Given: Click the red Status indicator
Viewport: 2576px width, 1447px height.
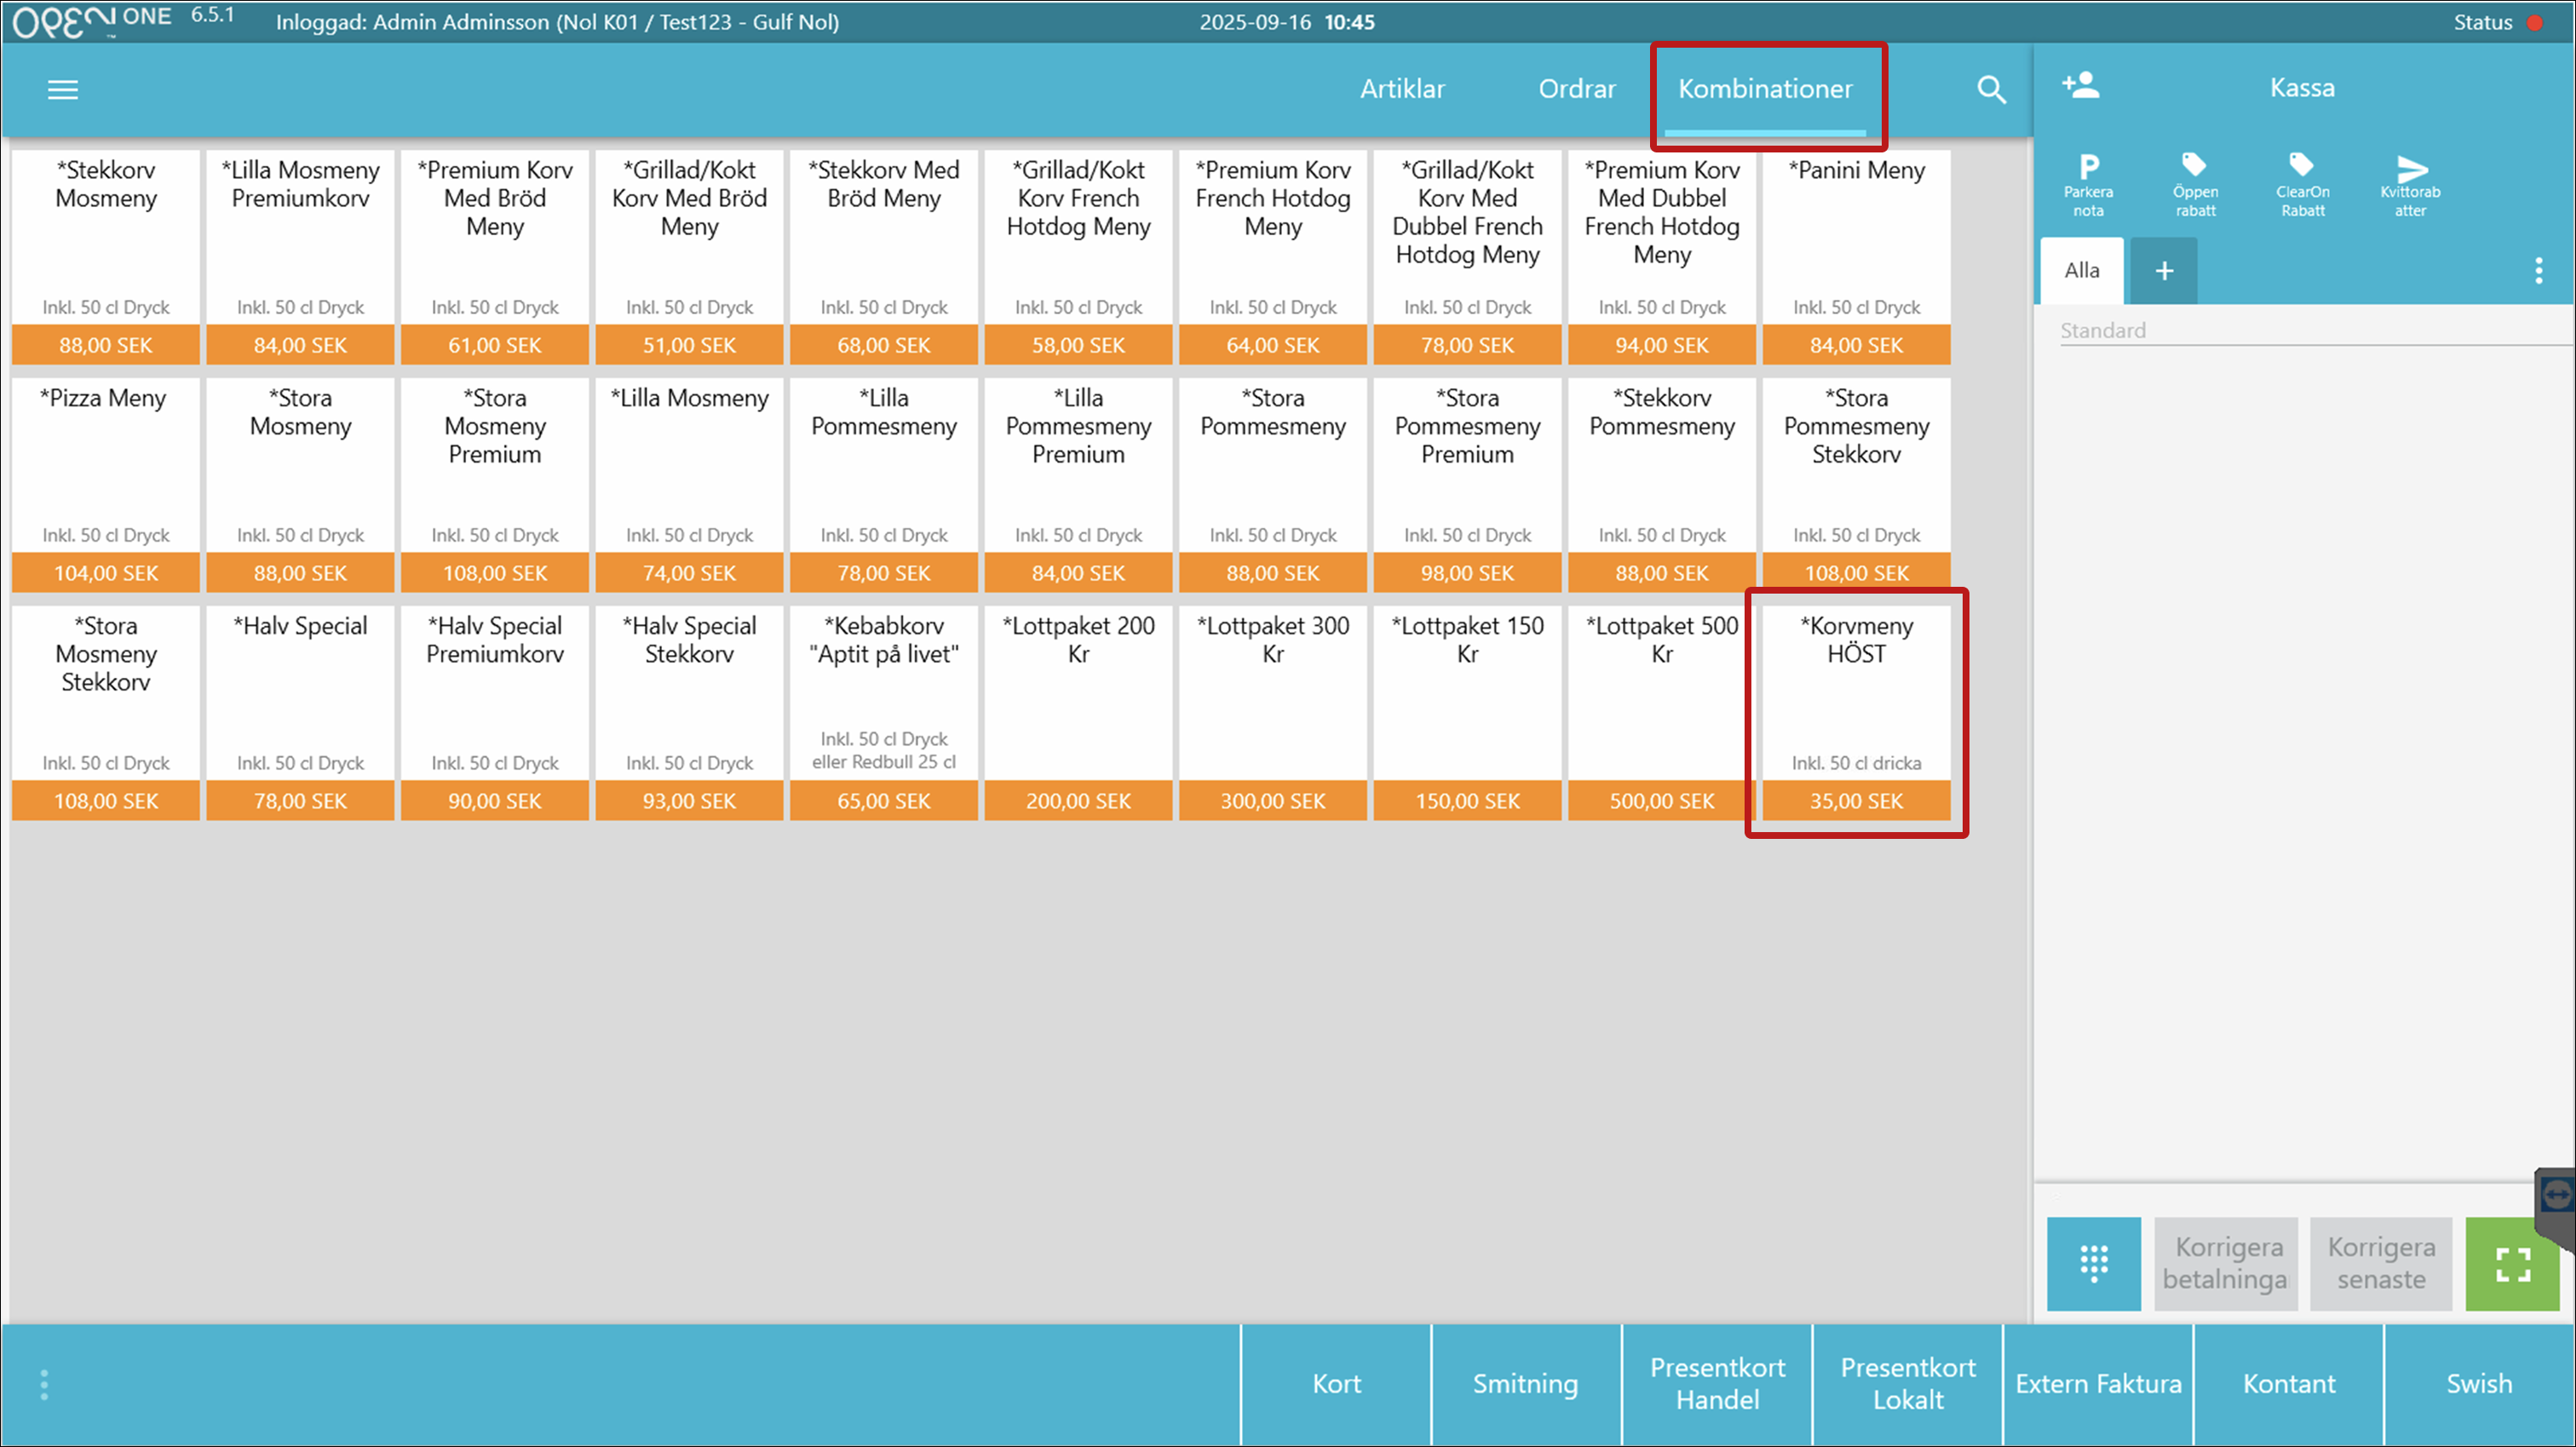Looking at the screenshot, I should point(2535,23).
